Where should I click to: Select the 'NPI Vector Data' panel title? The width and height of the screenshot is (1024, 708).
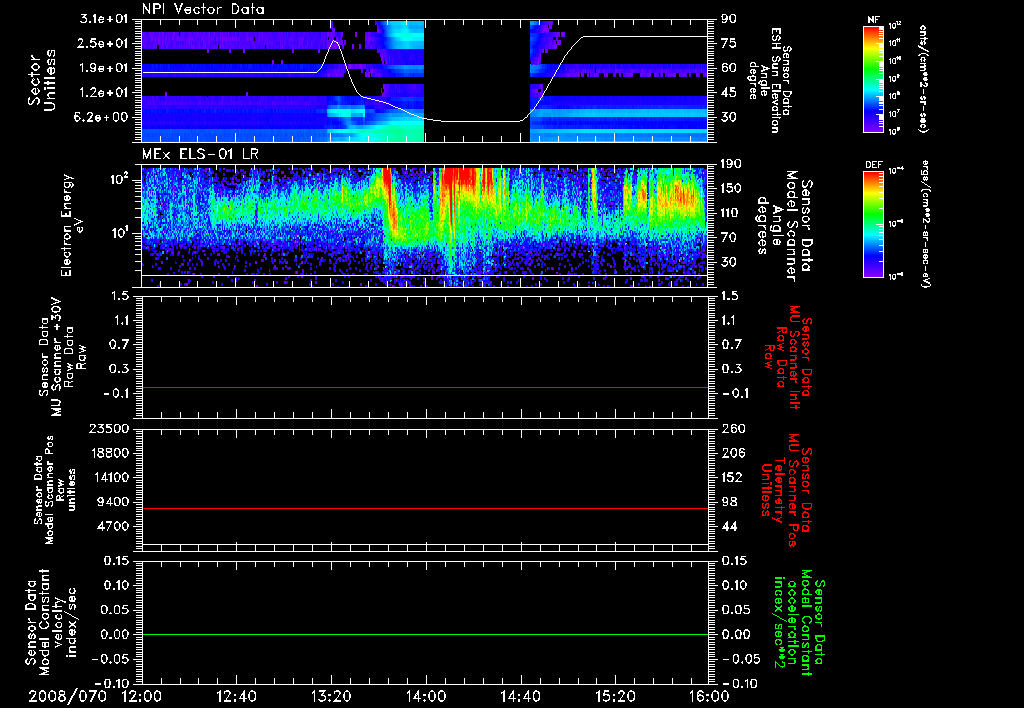point(203,9)
